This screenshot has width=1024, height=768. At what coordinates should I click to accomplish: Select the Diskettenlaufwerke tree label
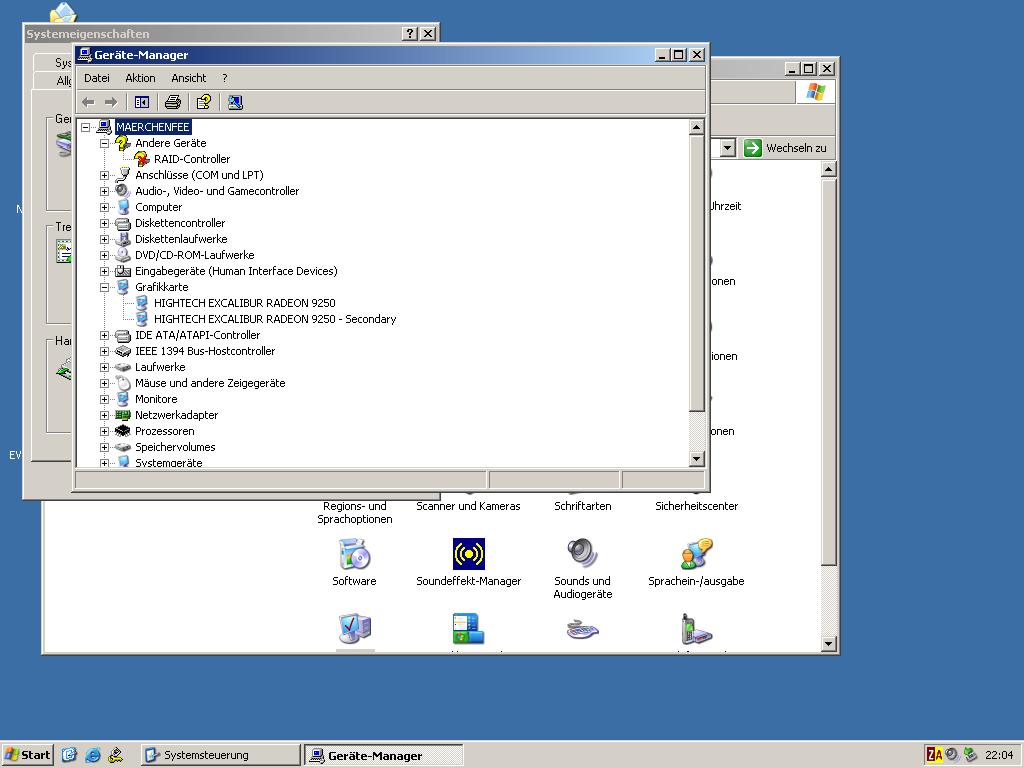181,239
